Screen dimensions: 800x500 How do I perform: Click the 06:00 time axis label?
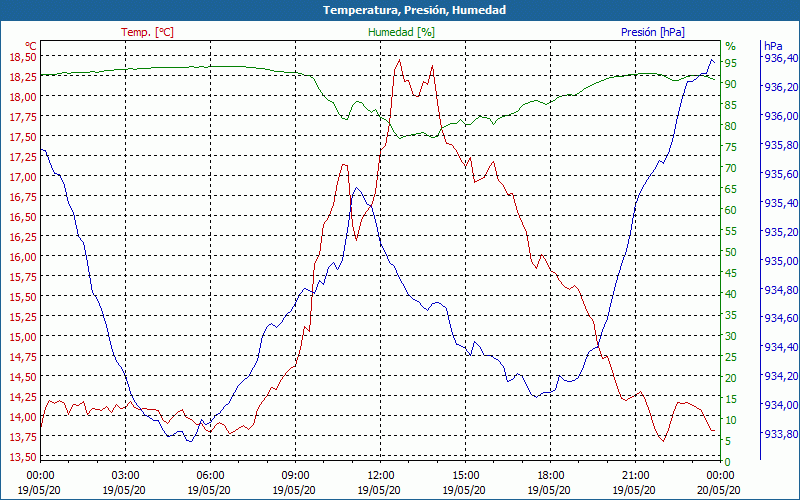(x=210, y=476)
